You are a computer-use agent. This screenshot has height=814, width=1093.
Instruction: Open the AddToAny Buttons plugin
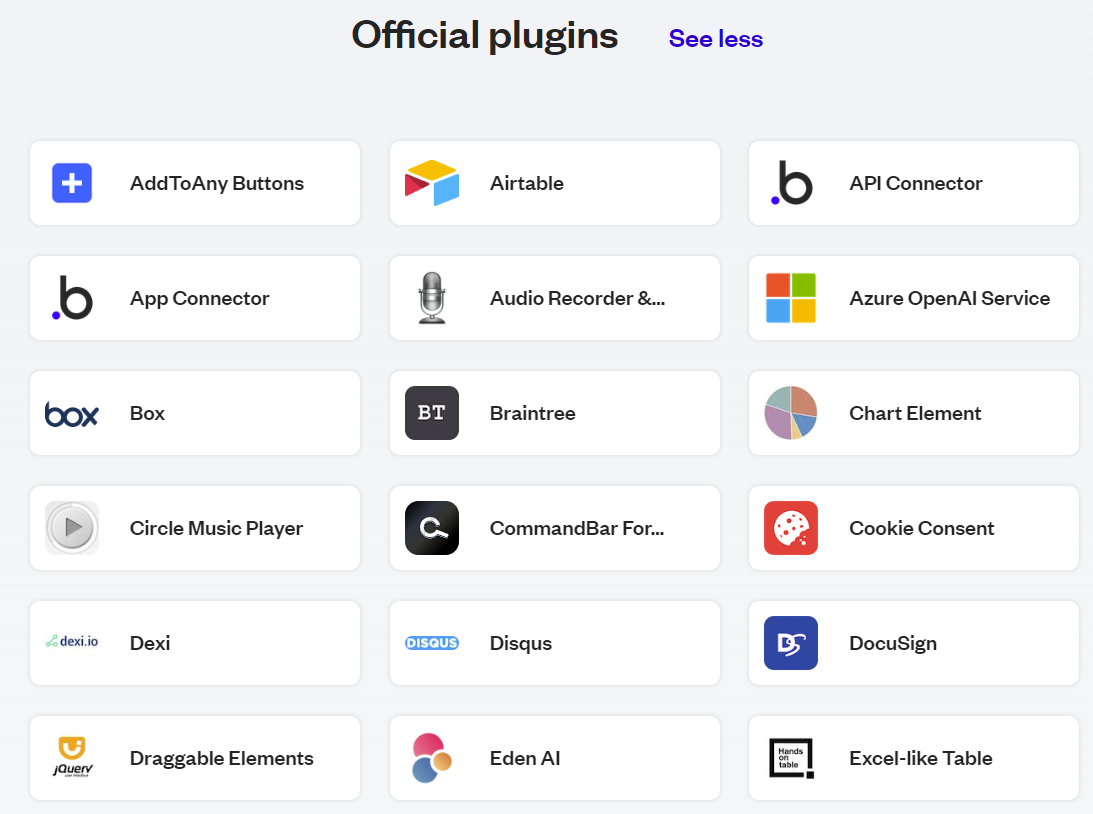195,183
